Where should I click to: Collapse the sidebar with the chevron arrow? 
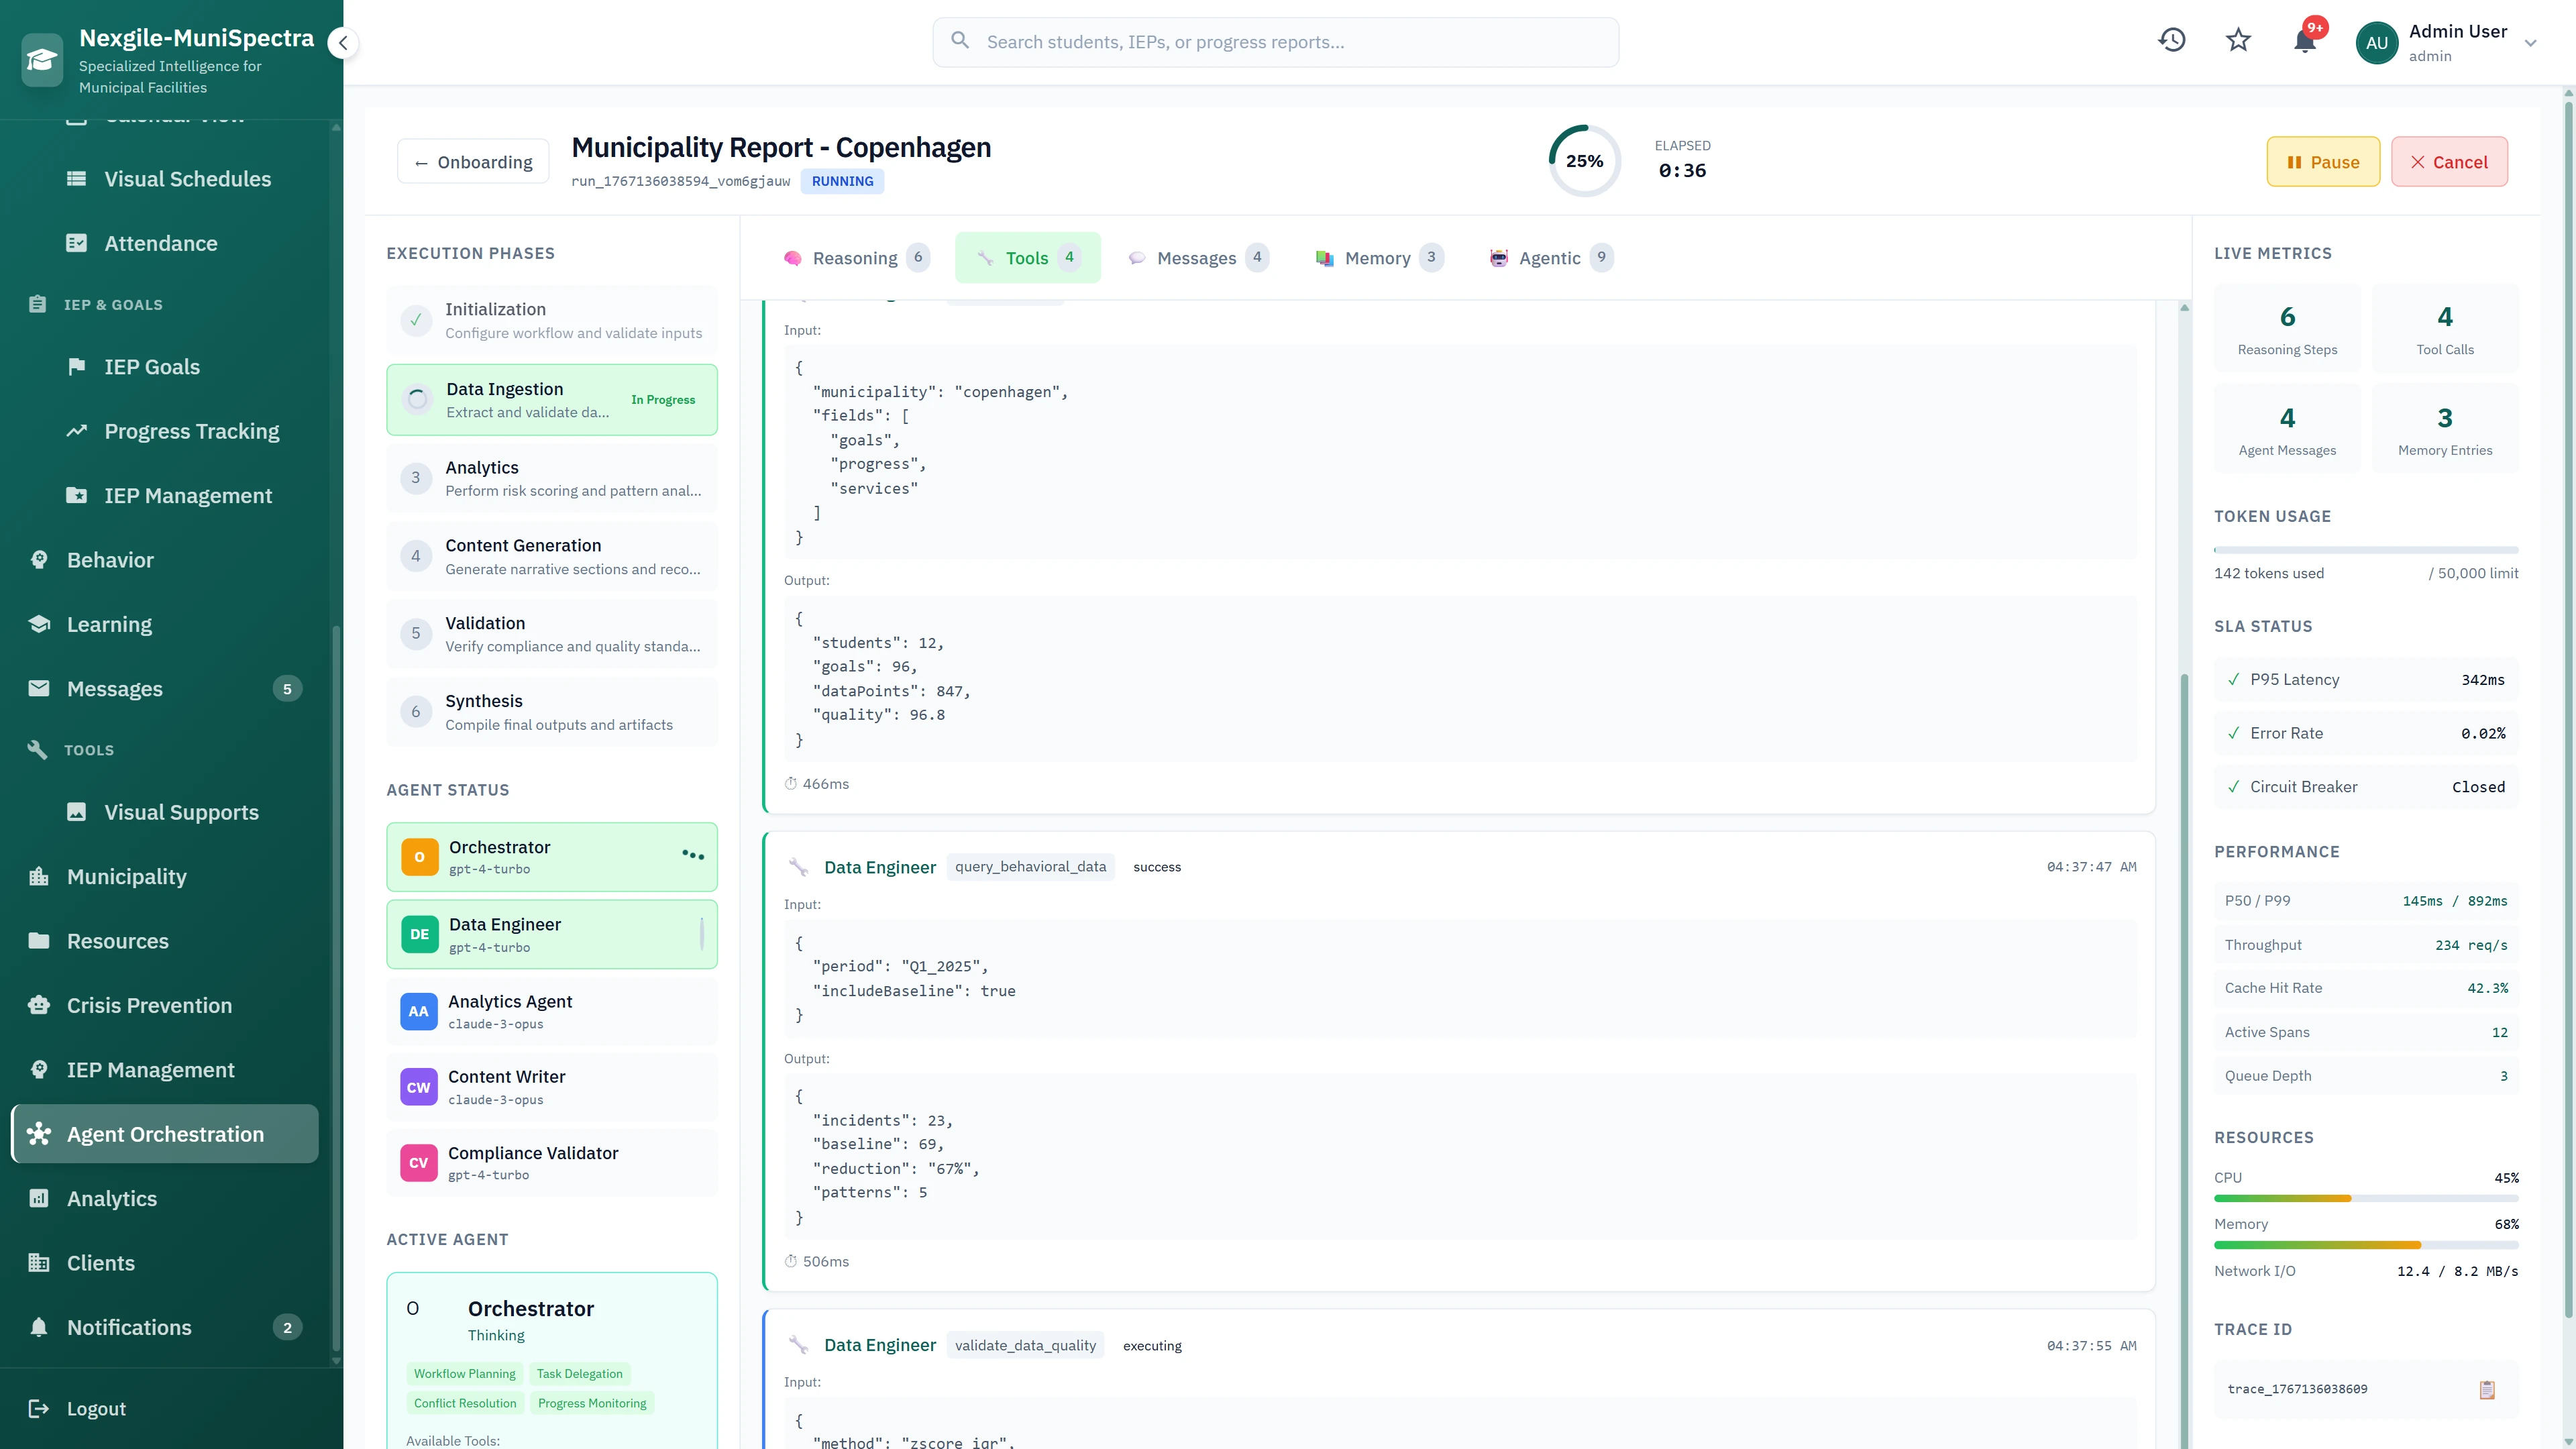point(343,43)
